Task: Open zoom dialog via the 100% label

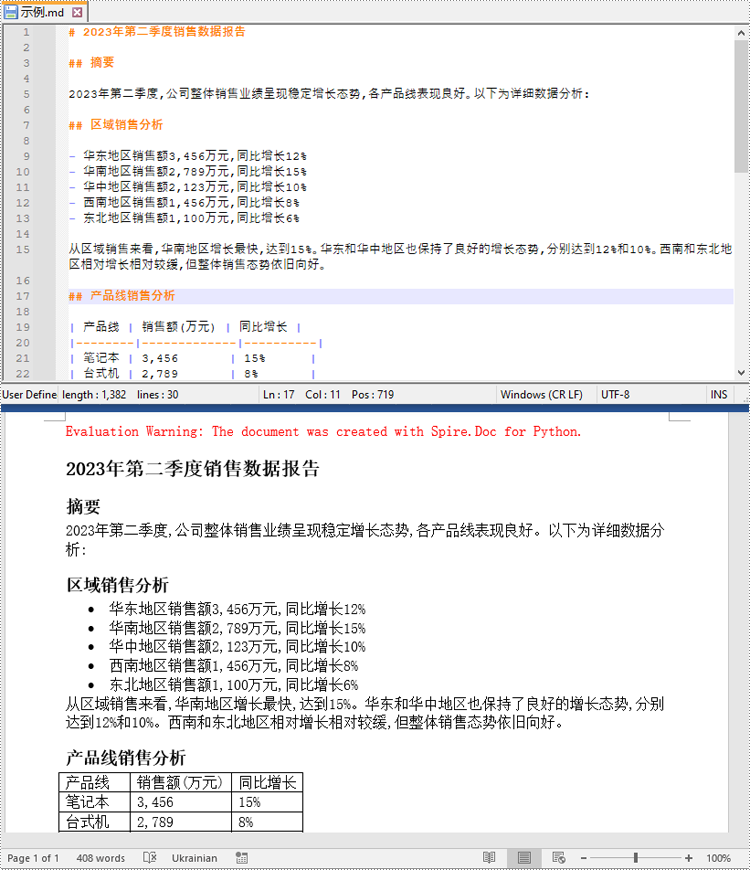Action: pyautogui.click(x=718, y=858)
